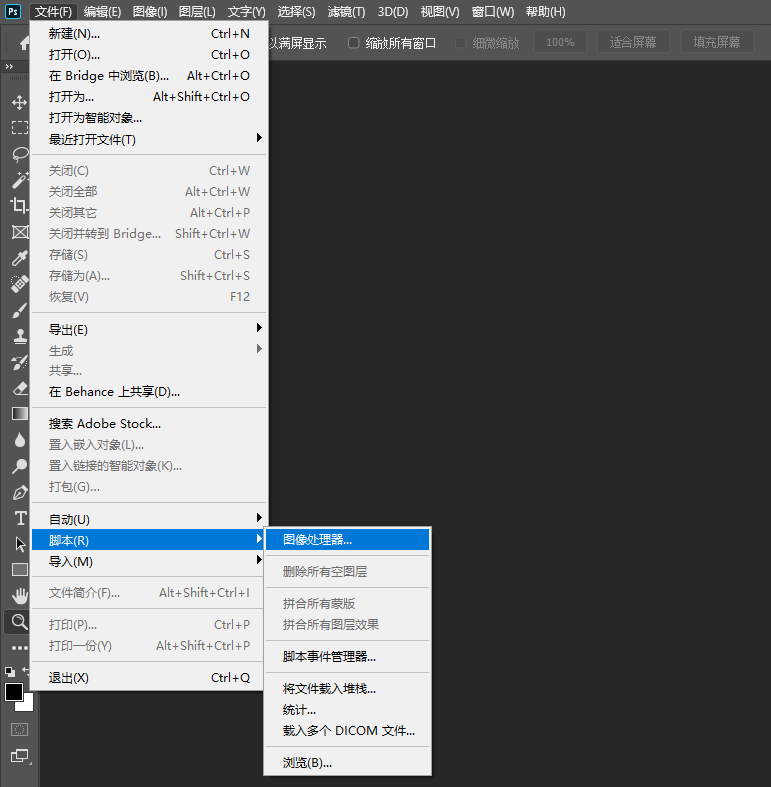This screenshot has width=771, height=787.
Task: Select the Eyedropper tool
Action: tap(19, 258)
